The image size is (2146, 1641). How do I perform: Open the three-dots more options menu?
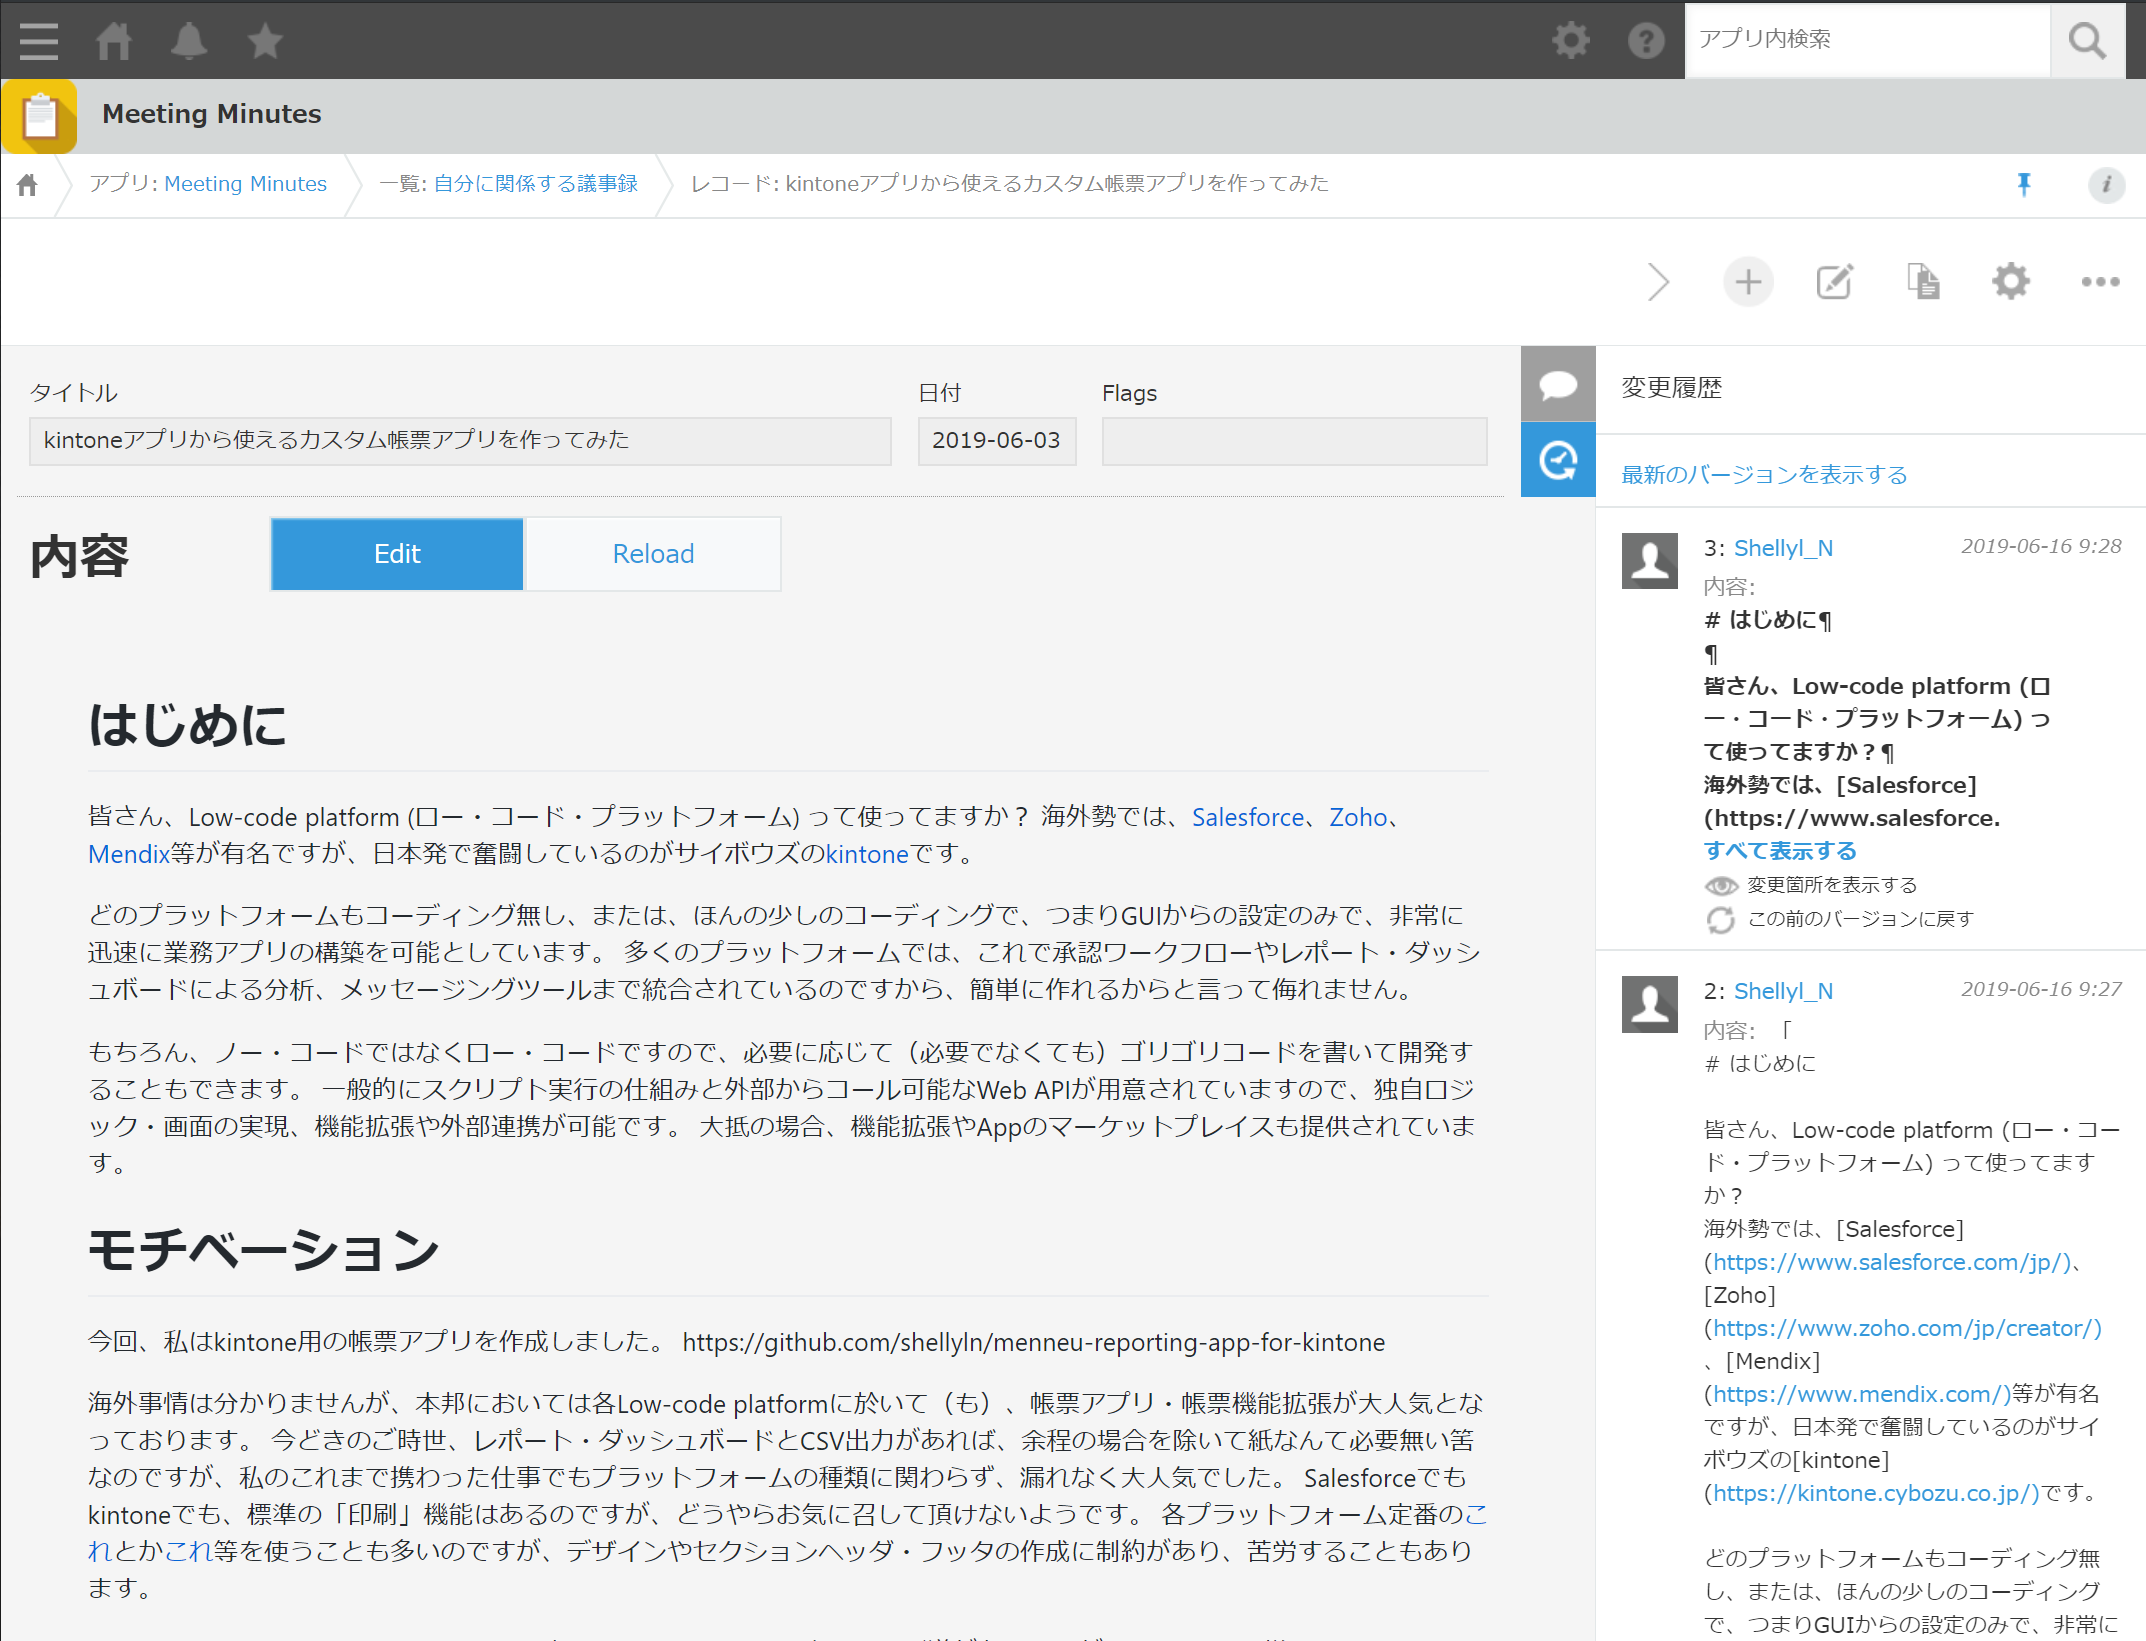pos(2100,282)
